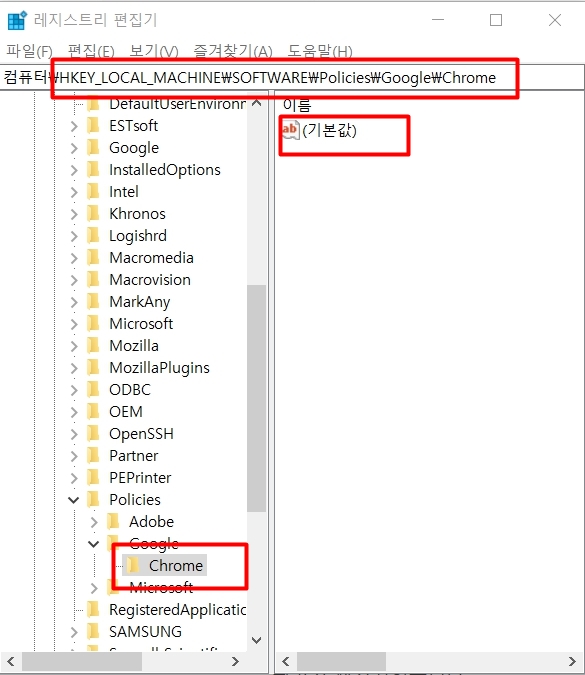Expand the Google key under SOFTWARE
Screen dimensions: 585x675
pyautogui.click(x=74, y=148)
